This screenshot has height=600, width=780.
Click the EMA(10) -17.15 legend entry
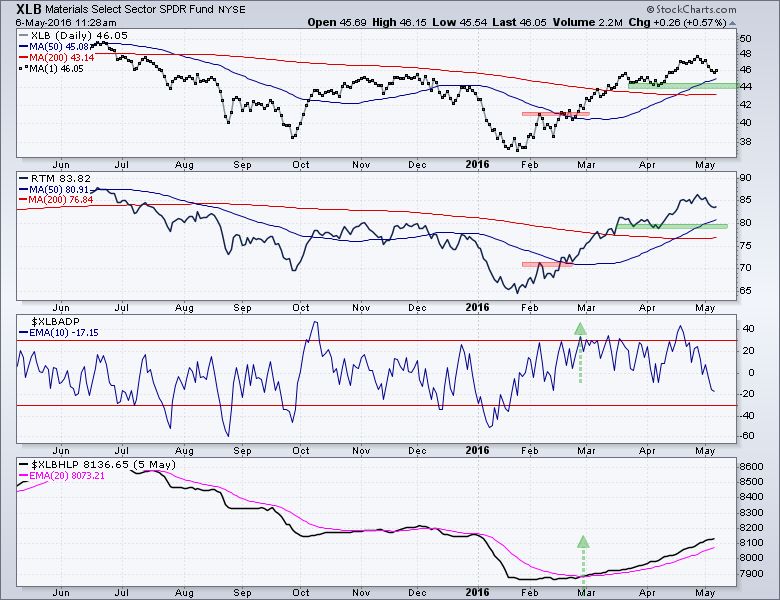pyautogui.click(x=59, y=332)
